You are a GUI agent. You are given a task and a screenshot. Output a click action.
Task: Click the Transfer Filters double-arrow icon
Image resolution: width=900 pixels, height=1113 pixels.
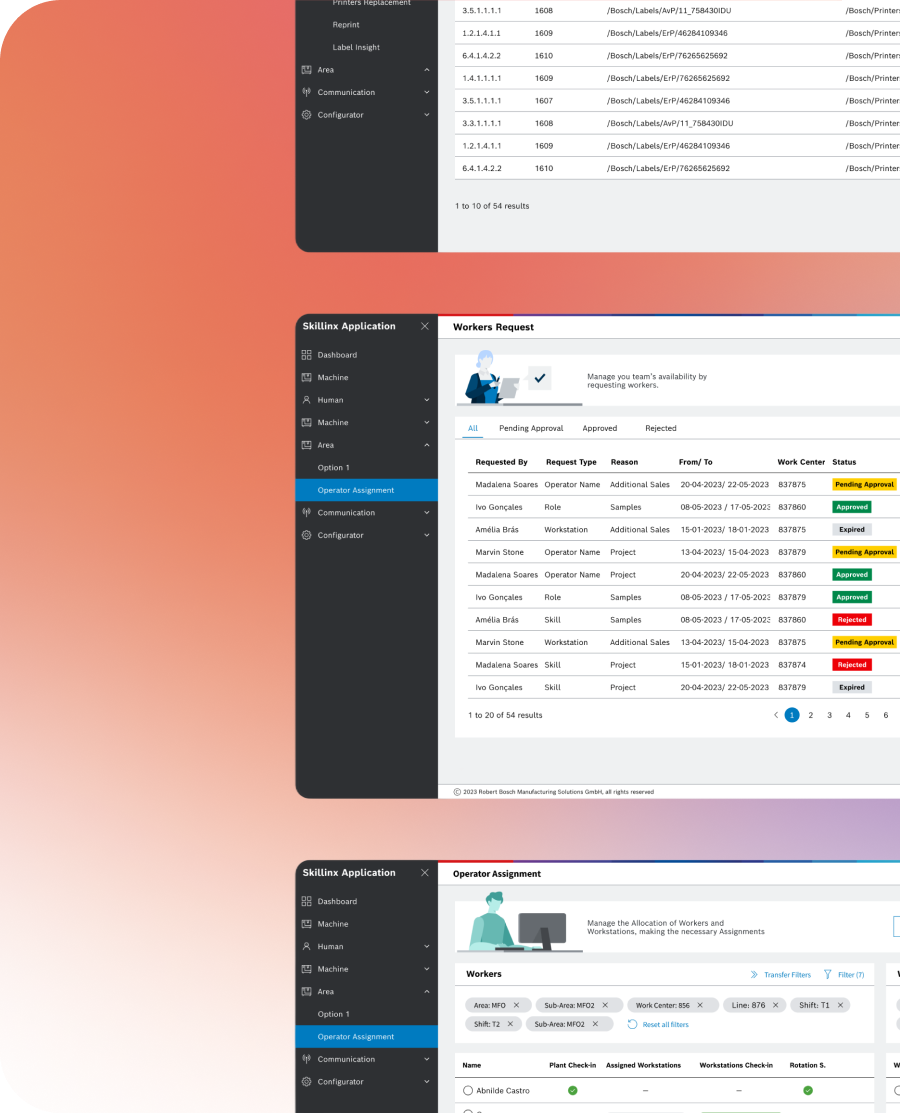pos(754,975)
